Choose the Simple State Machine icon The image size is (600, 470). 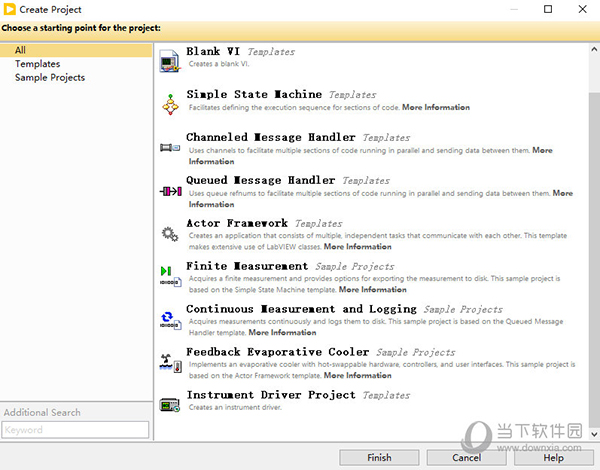point(170,104)
